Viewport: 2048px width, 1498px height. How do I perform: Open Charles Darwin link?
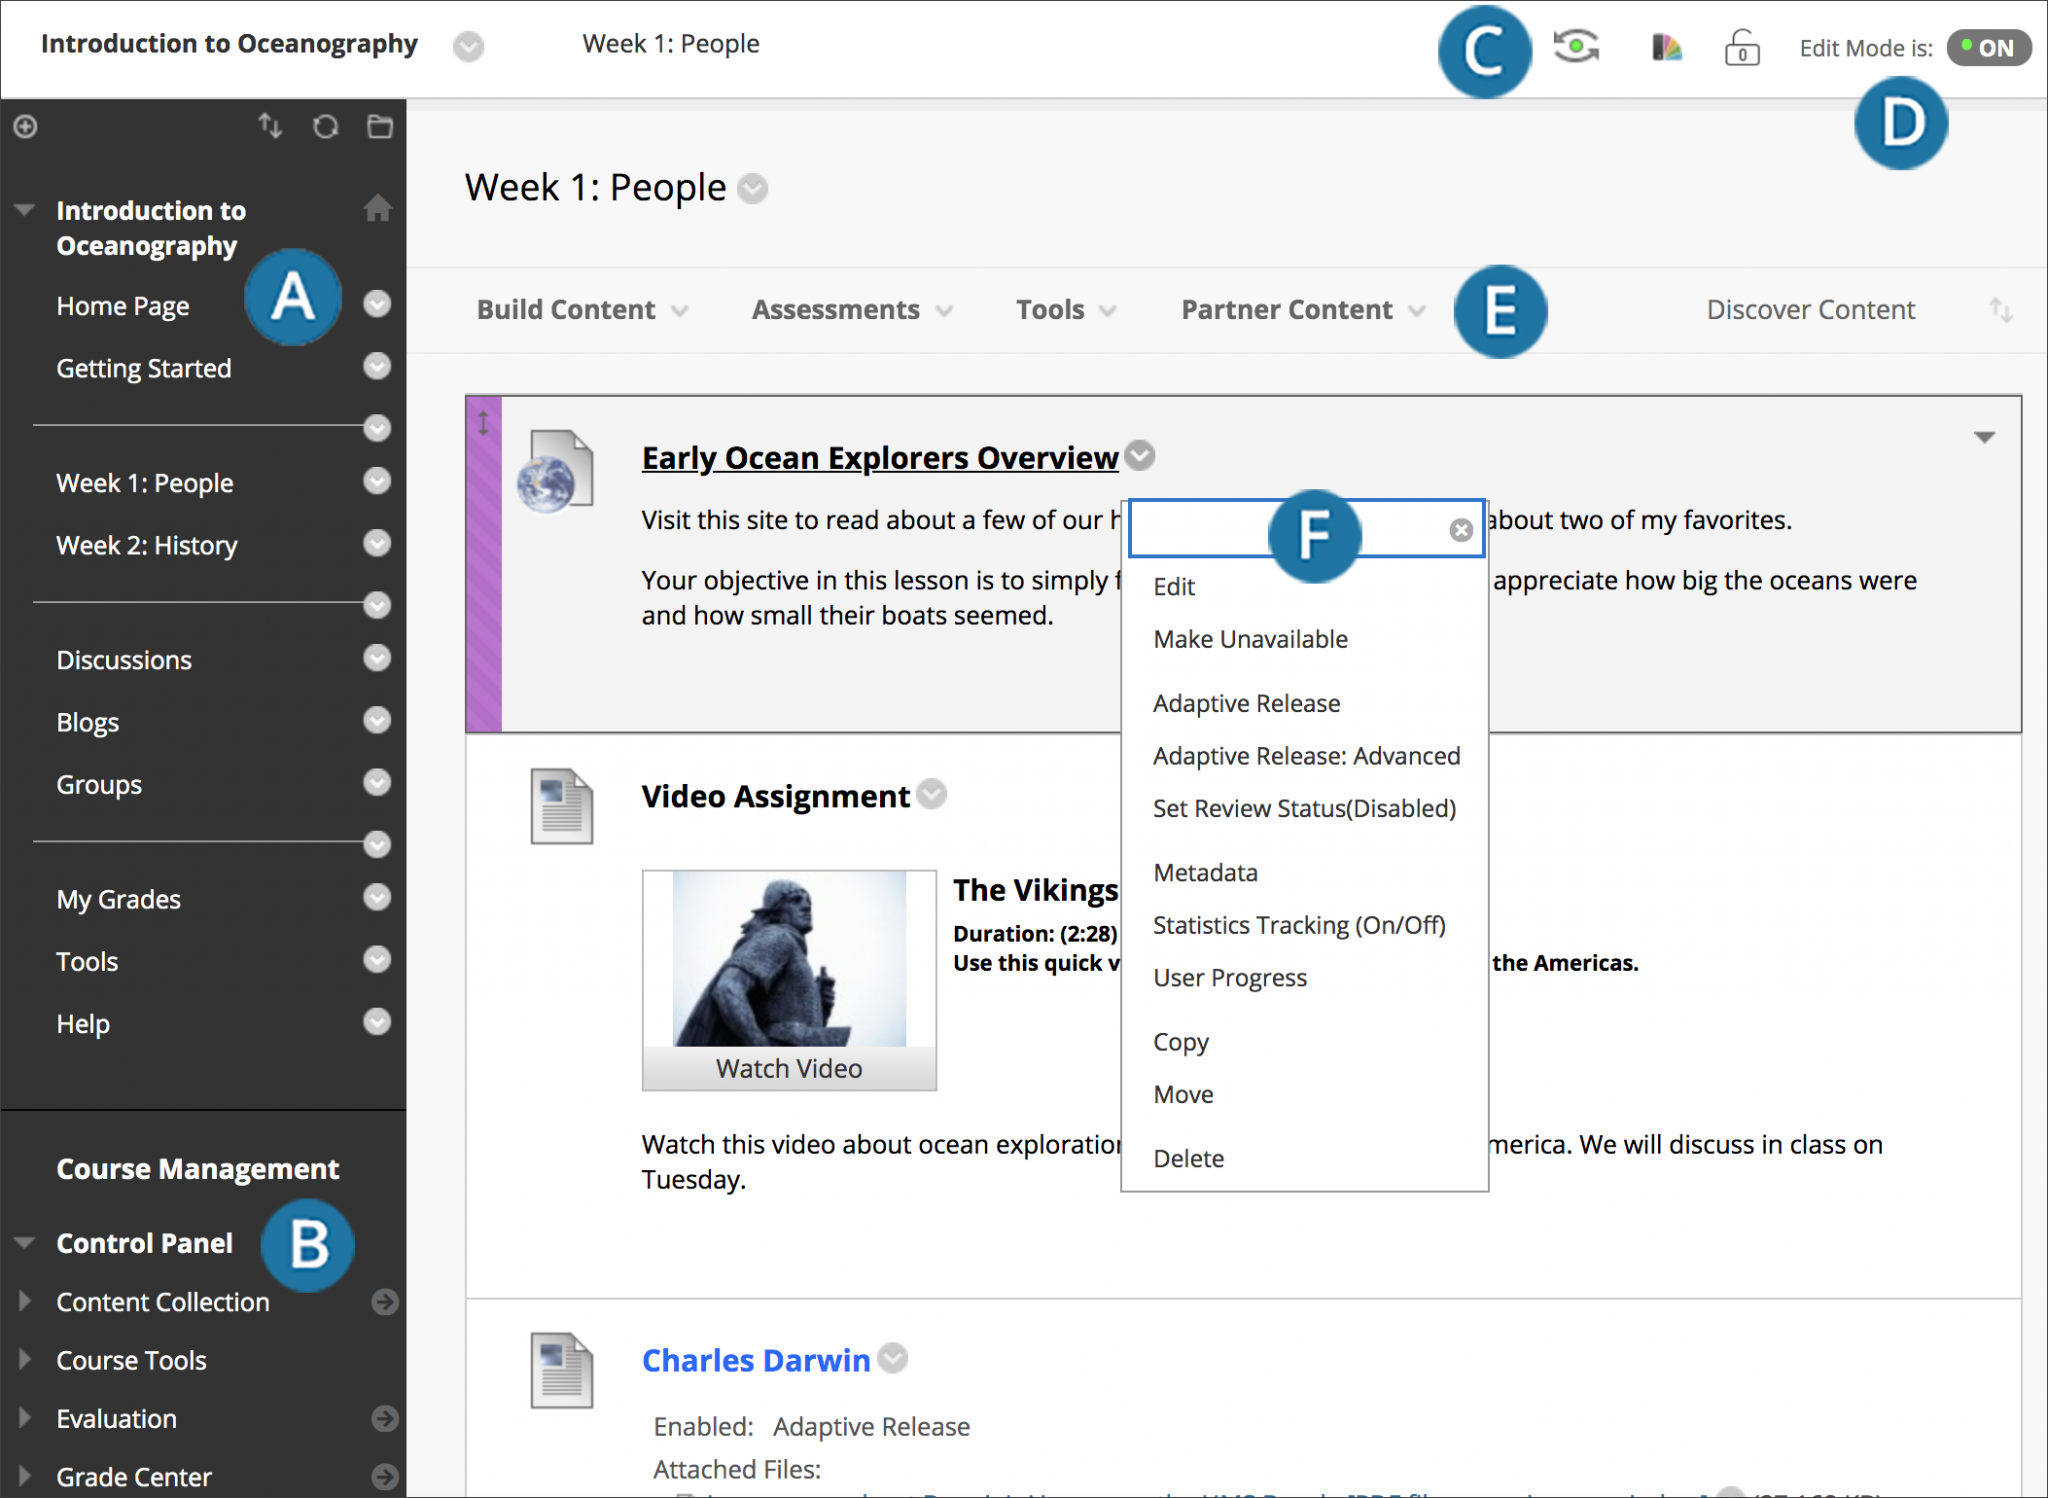click(756, 1360)
